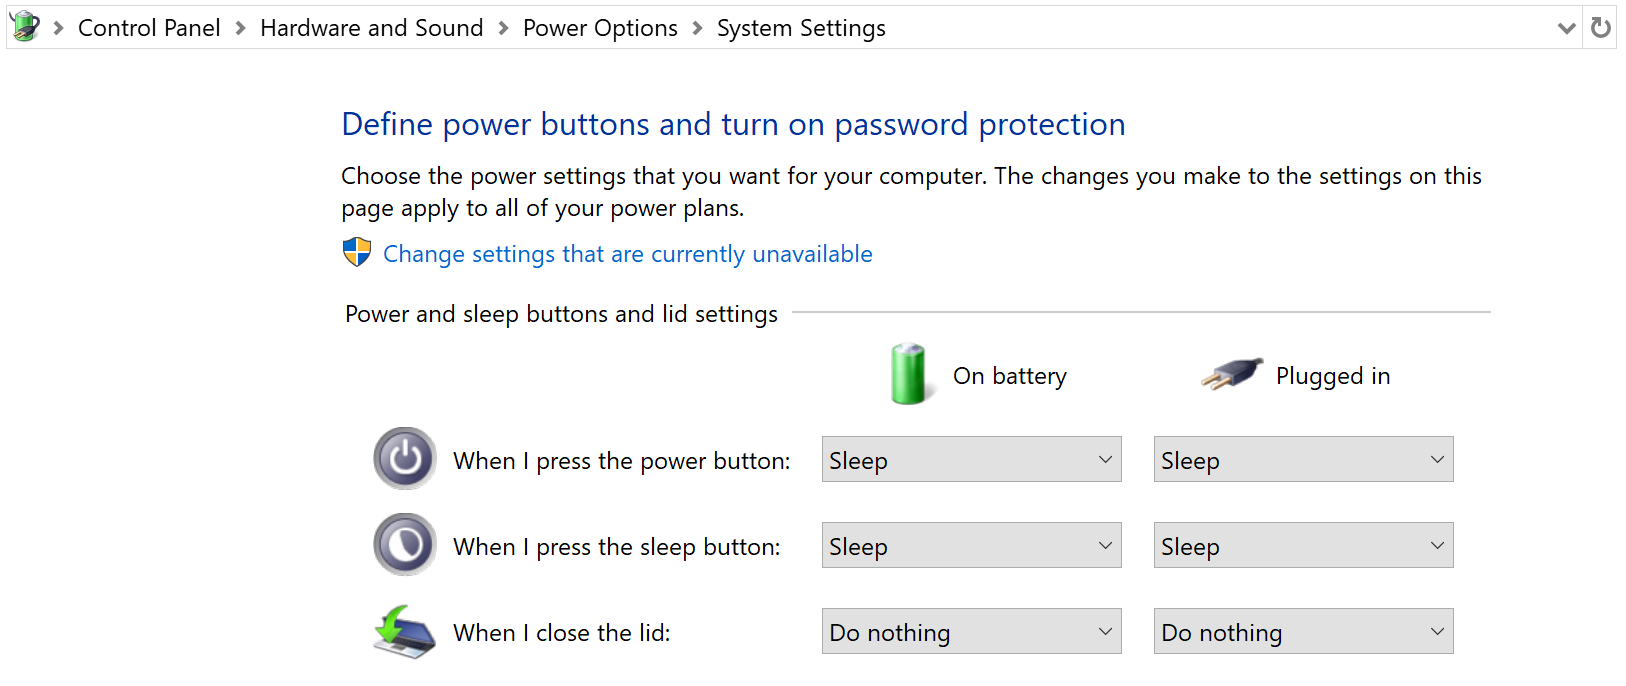Open power button action dropdown plugged in
1626x686 pixels.
pyautogui.click(x=1304, y=459)
